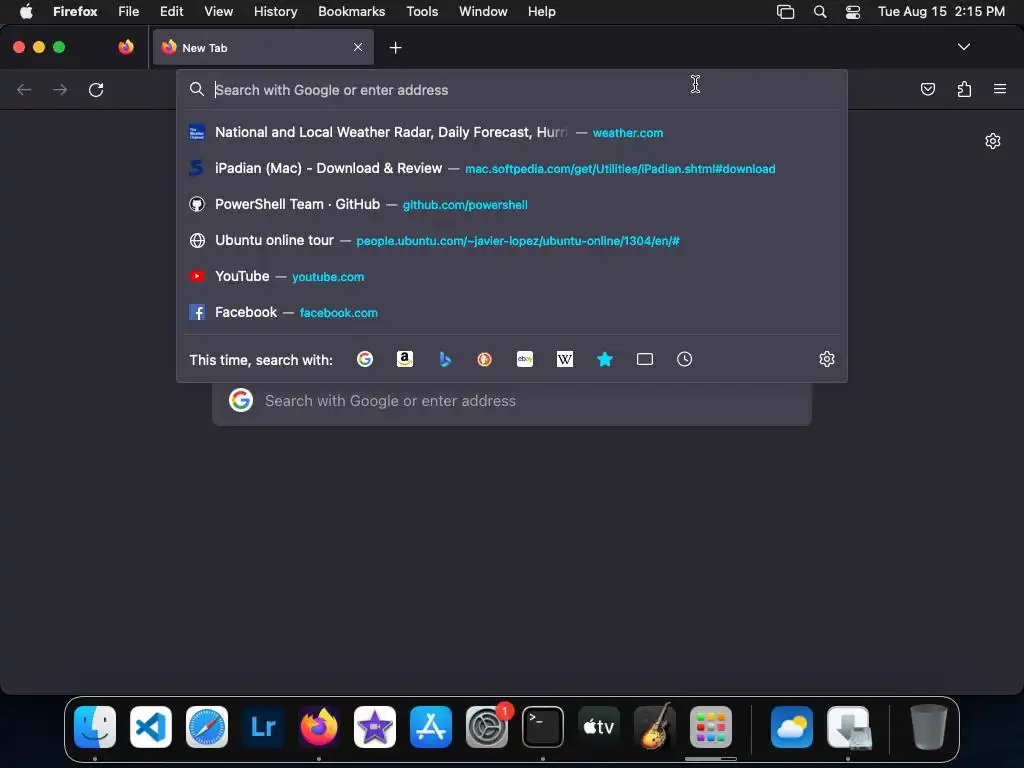The image size is (1024, 768).
Task: Close the New Tab tab
Action: coord(358,47)
